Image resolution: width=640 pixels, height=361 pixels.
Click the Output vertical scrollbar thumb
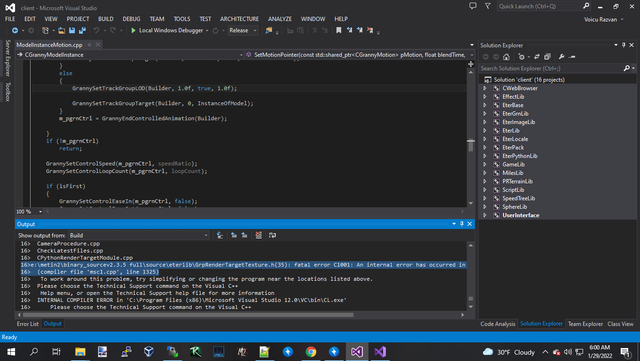471,299
